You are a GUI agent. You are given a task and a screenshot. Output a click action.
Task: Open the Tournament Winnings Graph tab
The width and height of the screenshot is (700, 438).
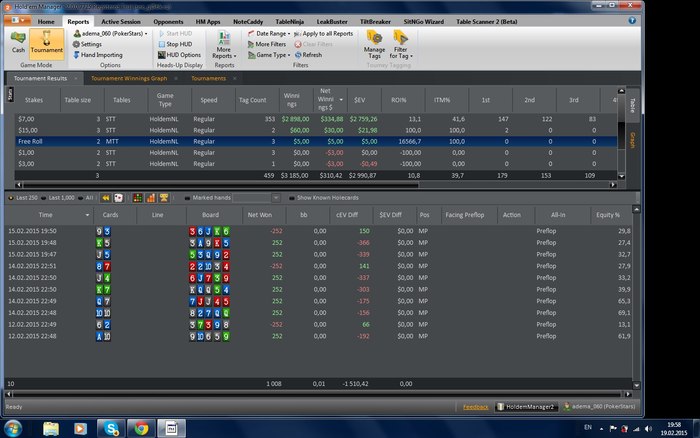click(x=129, y=78)
